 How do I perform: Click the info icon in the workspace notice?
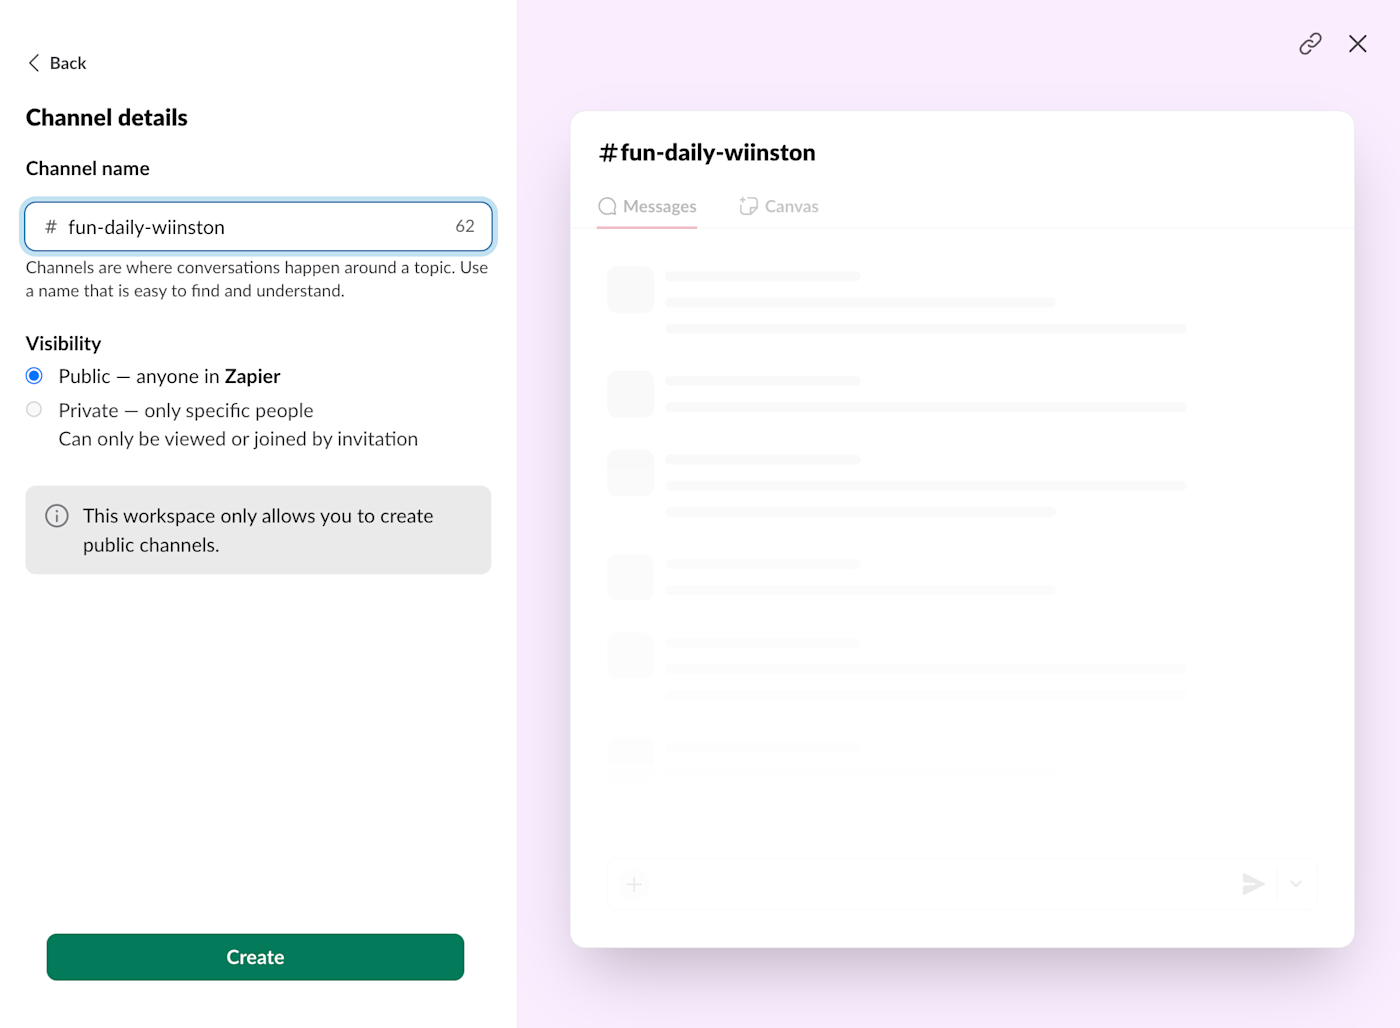pyautogui.click(x=57, y=516)
